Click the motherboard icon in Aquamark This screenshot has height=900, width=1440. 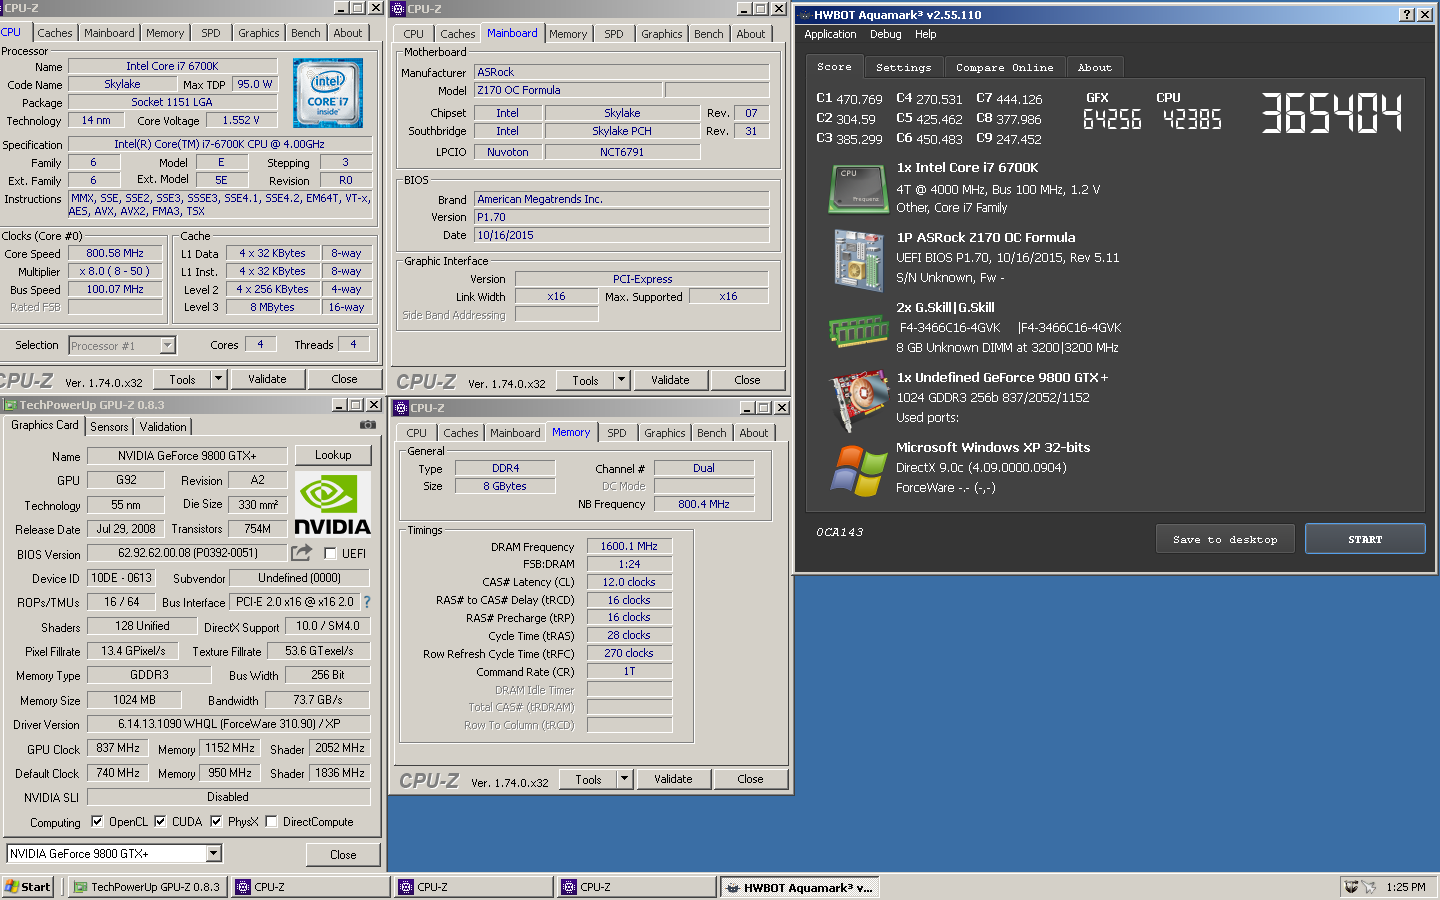858,260
